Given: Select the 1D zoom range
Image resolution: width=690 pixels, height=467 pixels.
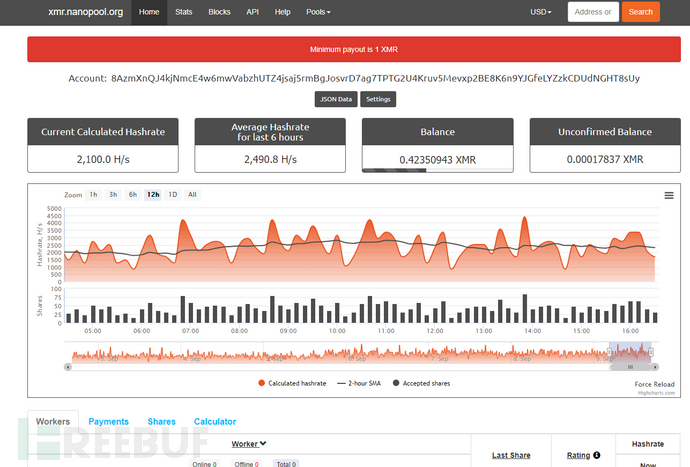Looking at the screenshot, I should pos(172,195).
